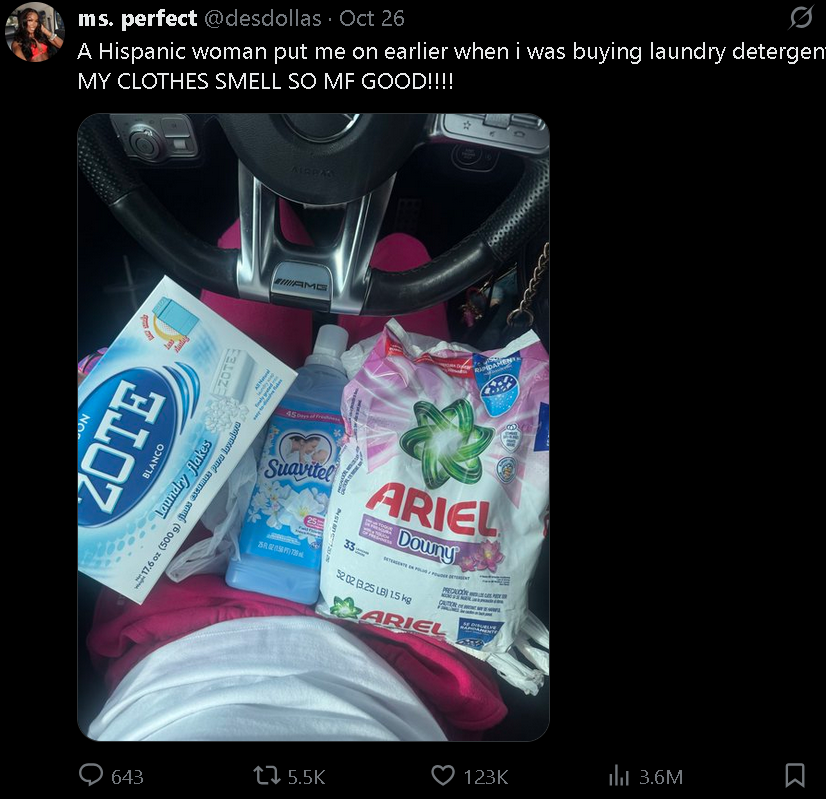Open the tweet text about laundry detergent
The image size is (826, 799).
pyautogui.click(x=451, y=52)
